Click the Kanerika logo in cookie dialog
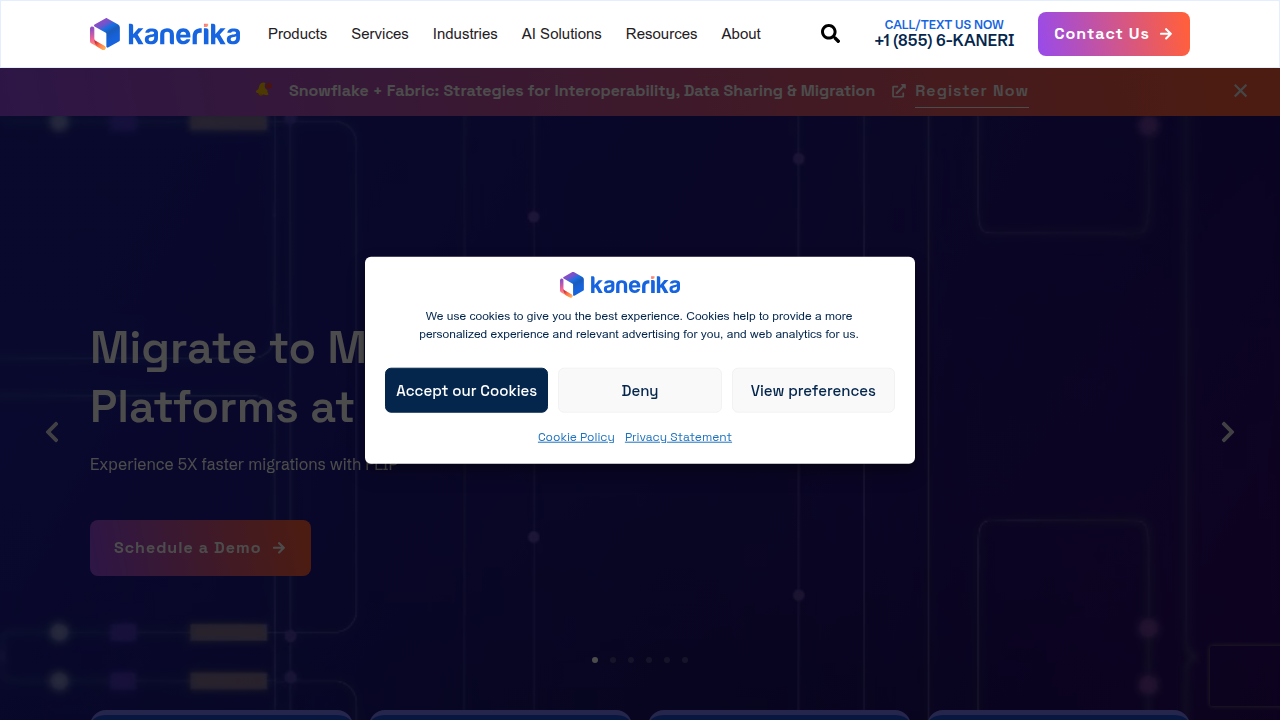Viewport: 1280px width, 720px height. tap(620, 285)
